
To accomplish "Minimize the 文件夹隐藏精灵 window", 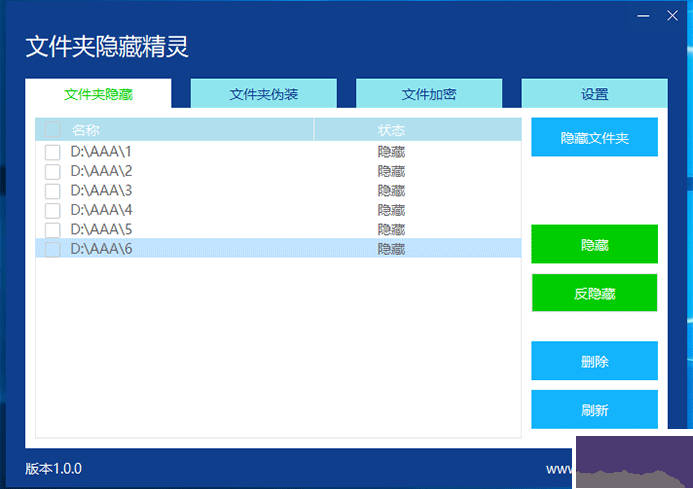I will point(643,16).
